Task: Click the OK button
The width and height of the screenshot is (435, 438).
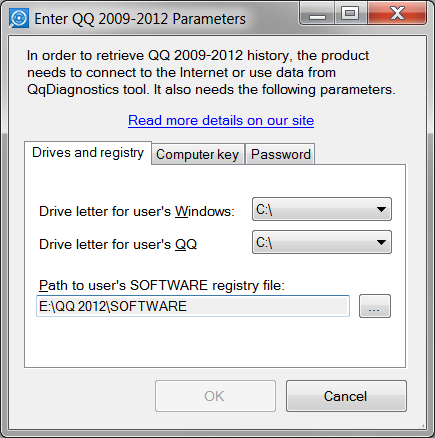Action: pyautogui.click(x=215, y=396)
